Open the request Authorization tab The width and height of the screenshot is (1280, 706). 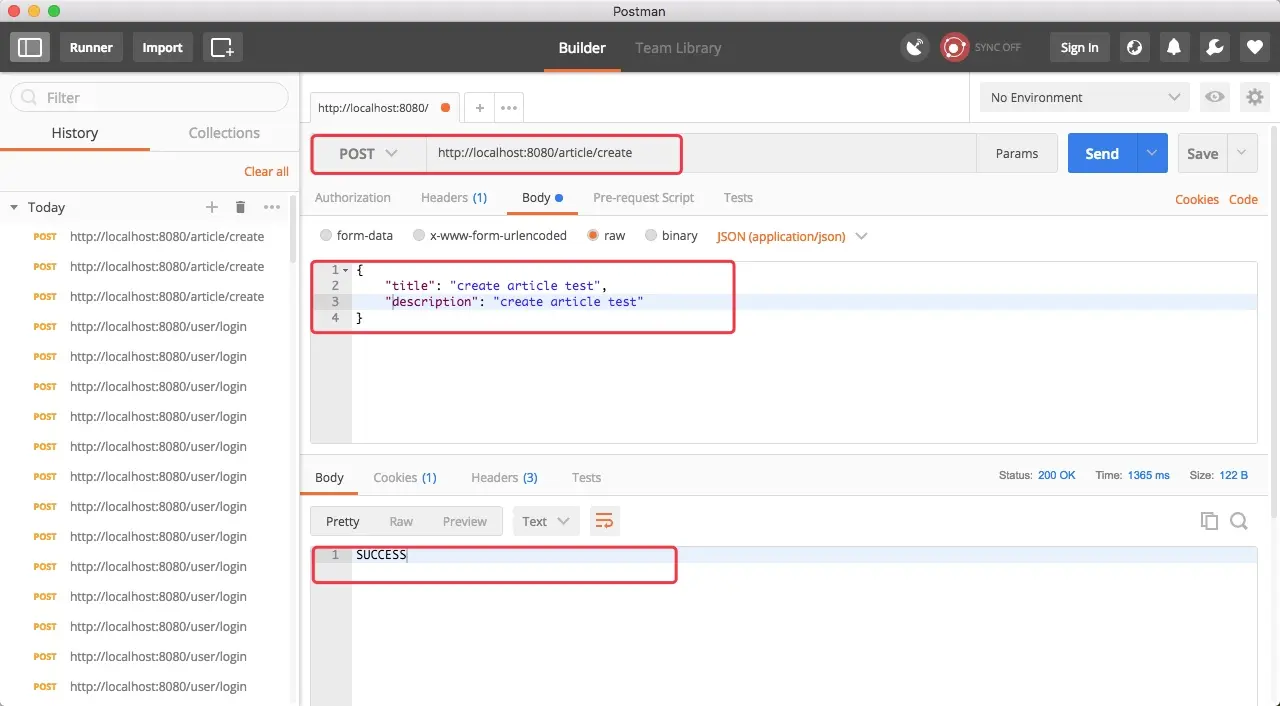tap(353, 197)
